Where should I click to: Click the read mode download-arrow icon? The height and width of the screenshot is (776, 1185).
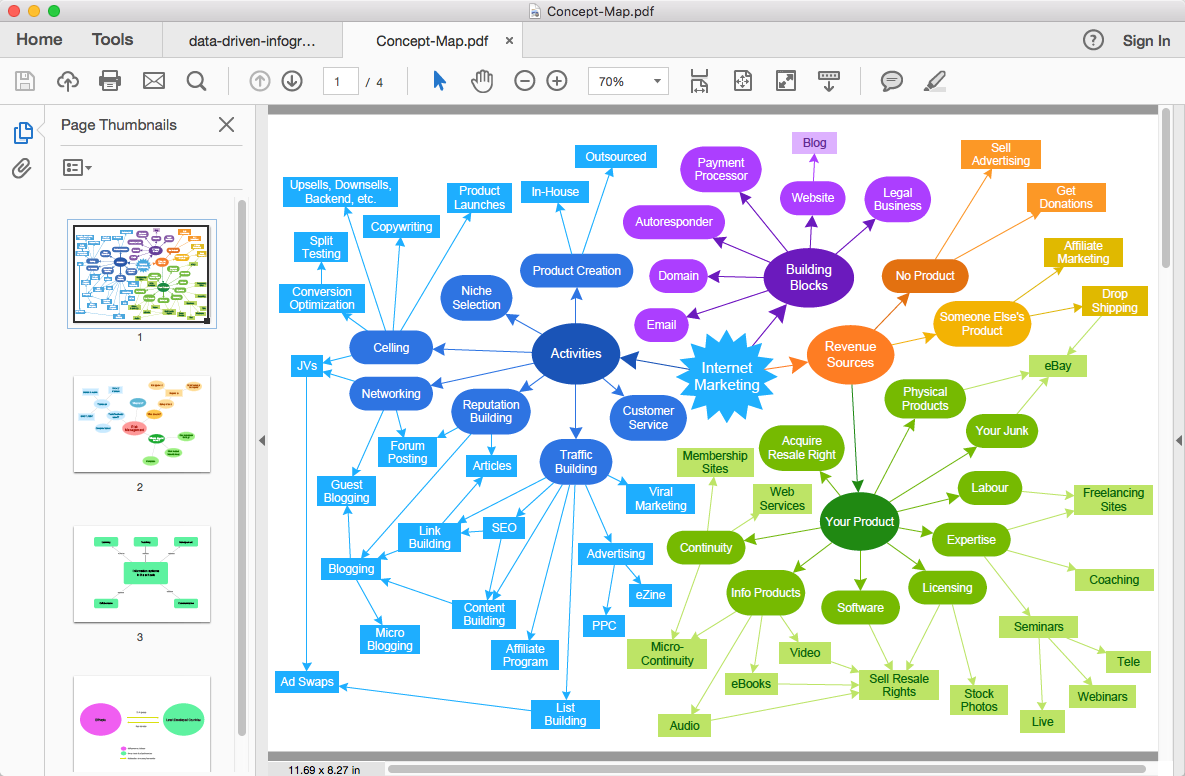(829, 81)
